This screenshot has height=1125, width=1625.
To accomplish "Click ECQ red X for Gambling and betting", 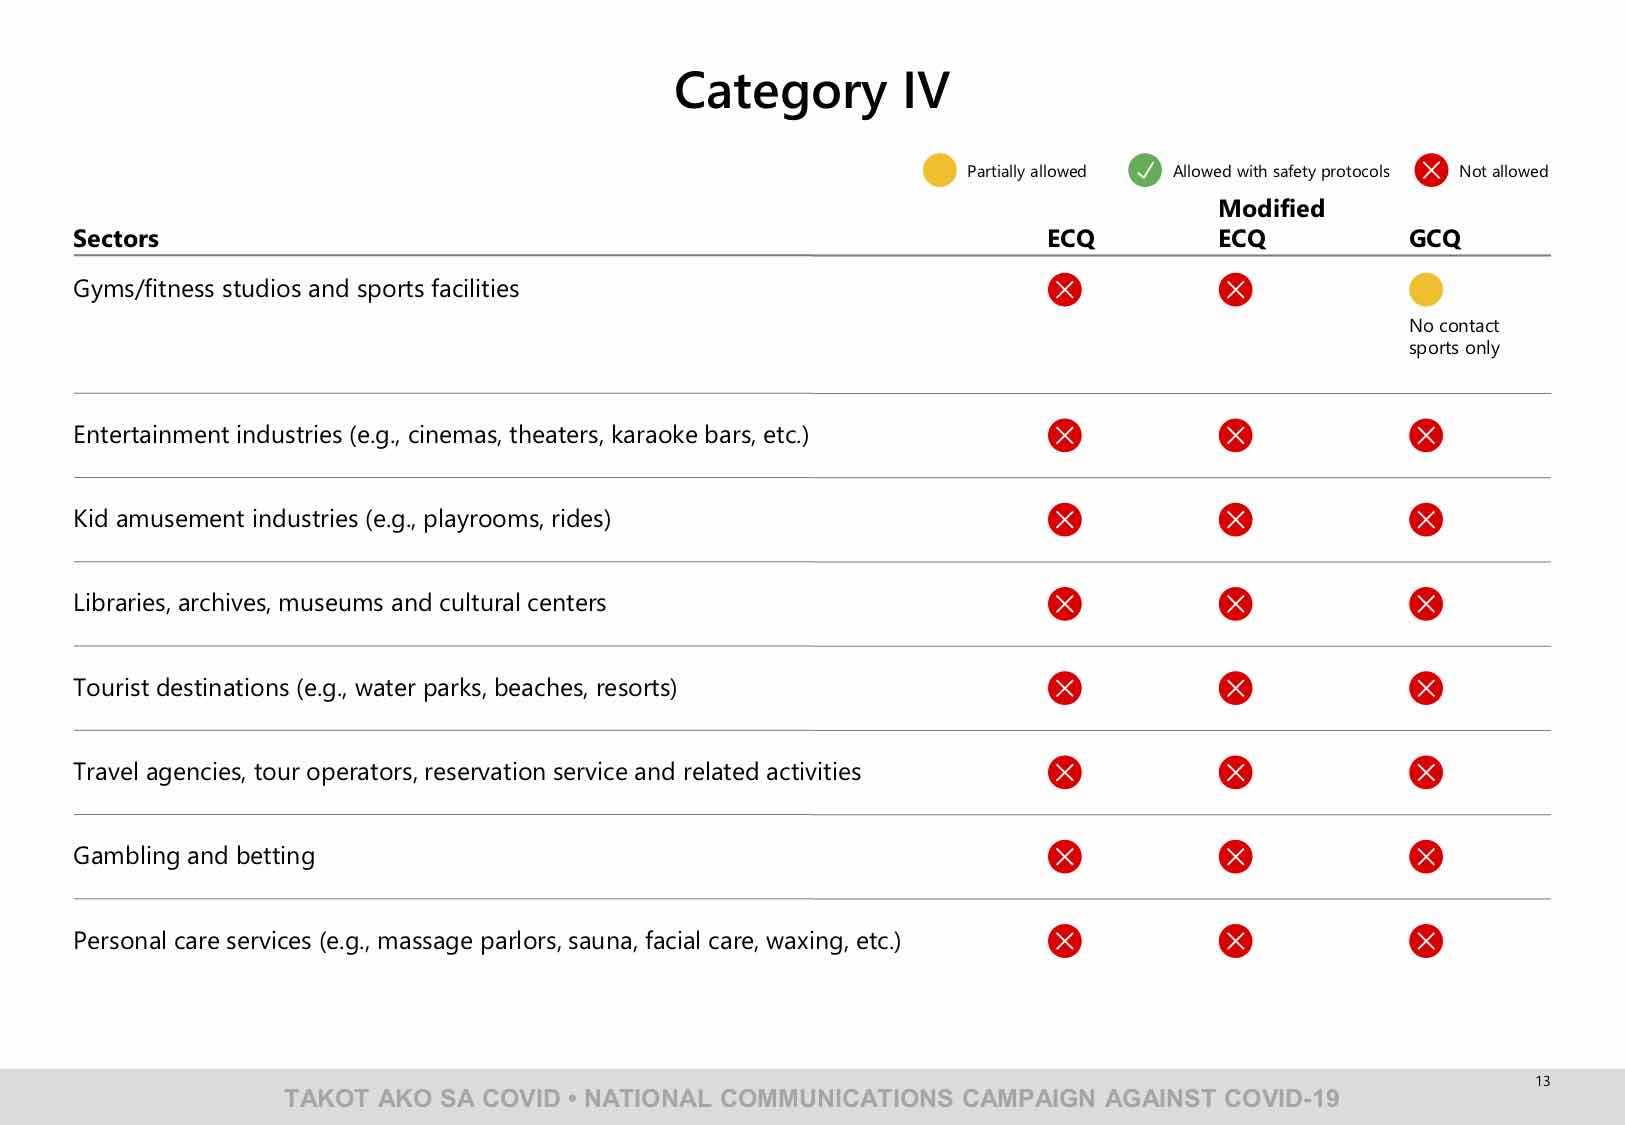I will pyautogui.click(x=1064, y=856).
